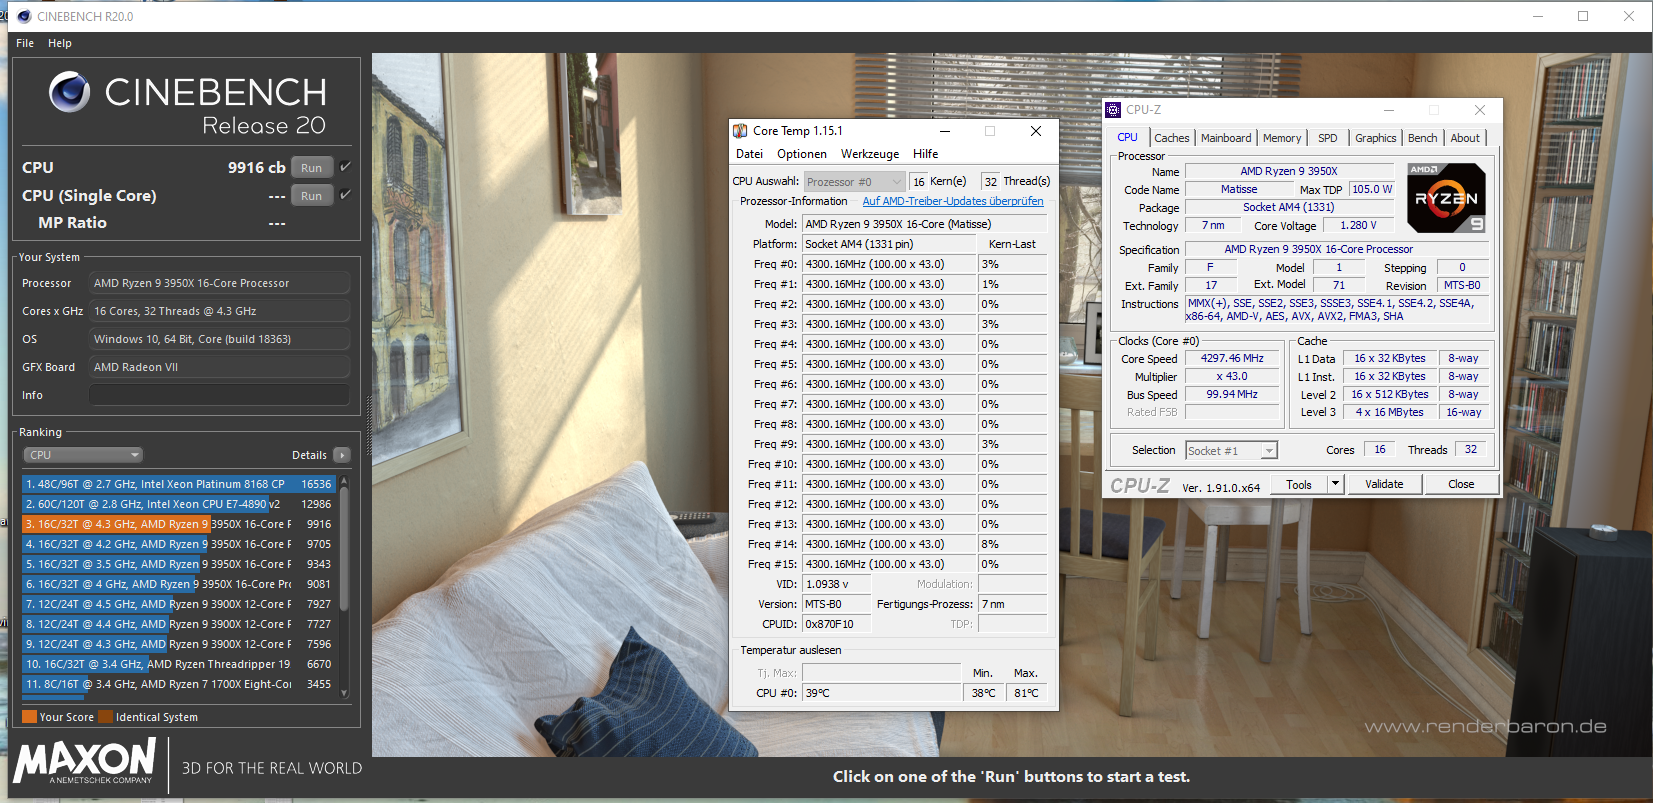Click the CPUID 0x870F10 field
Screen dimensions: 1653x803
tap(836, 624)
